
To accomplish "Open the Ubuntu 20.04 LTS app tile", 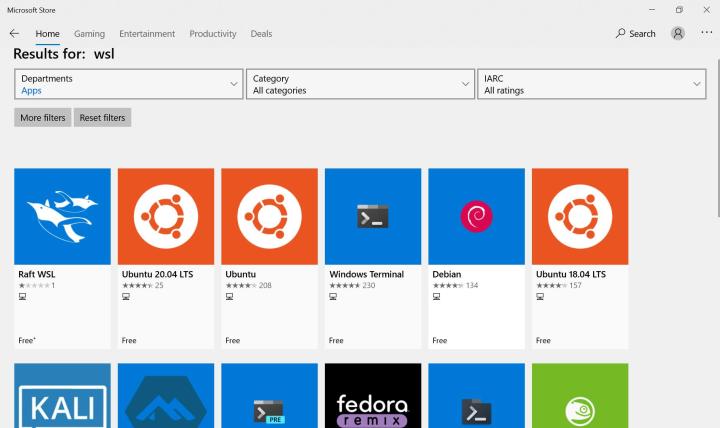I will point(166,259).
